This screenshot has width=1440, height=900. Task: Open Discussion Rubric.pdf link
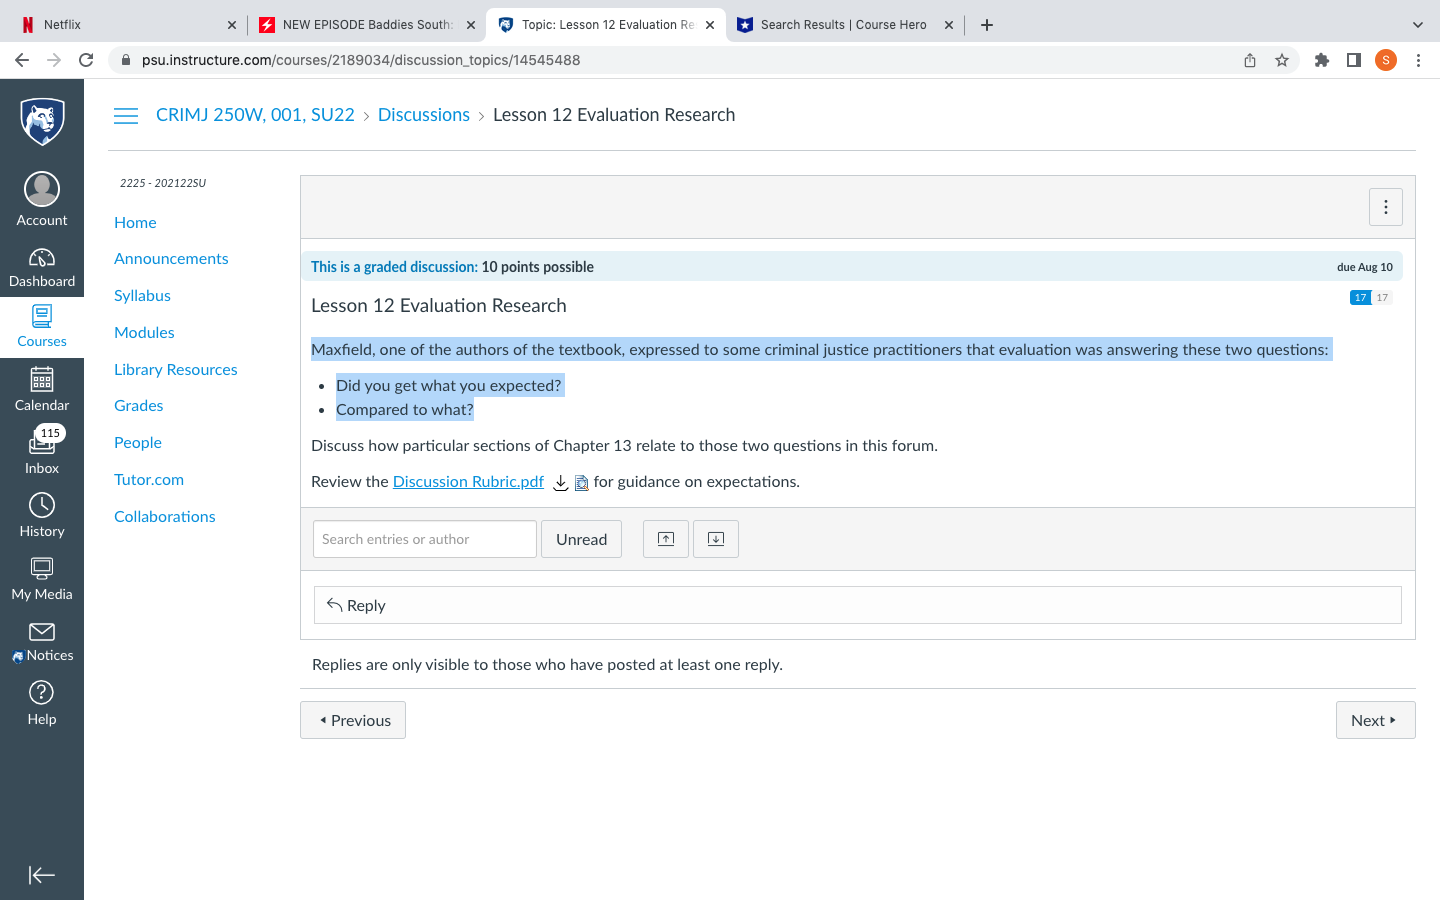click(468, 482)
